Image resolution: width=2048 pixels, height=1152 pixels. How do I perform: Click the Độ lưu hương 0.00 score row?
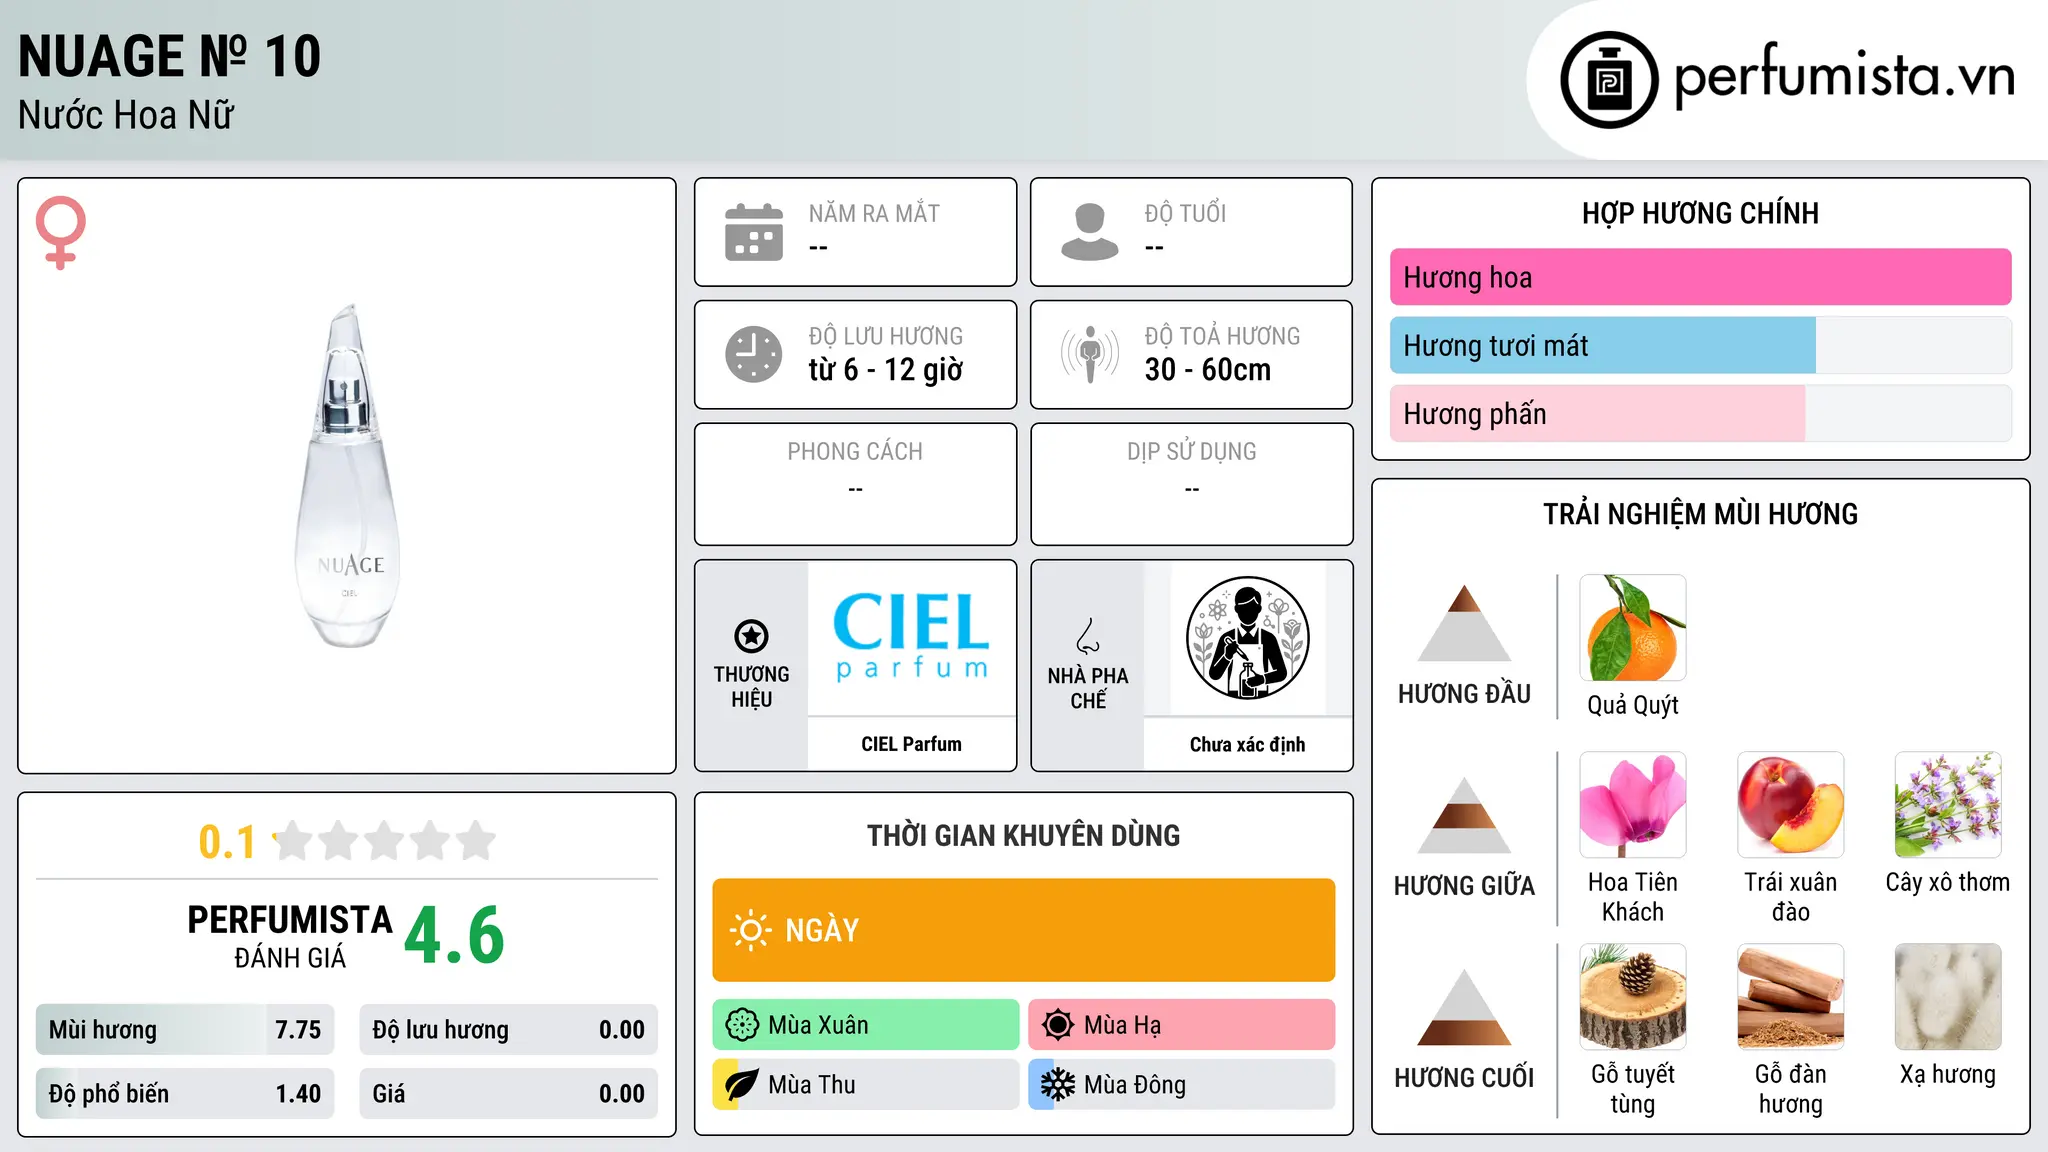[508, 1030]
